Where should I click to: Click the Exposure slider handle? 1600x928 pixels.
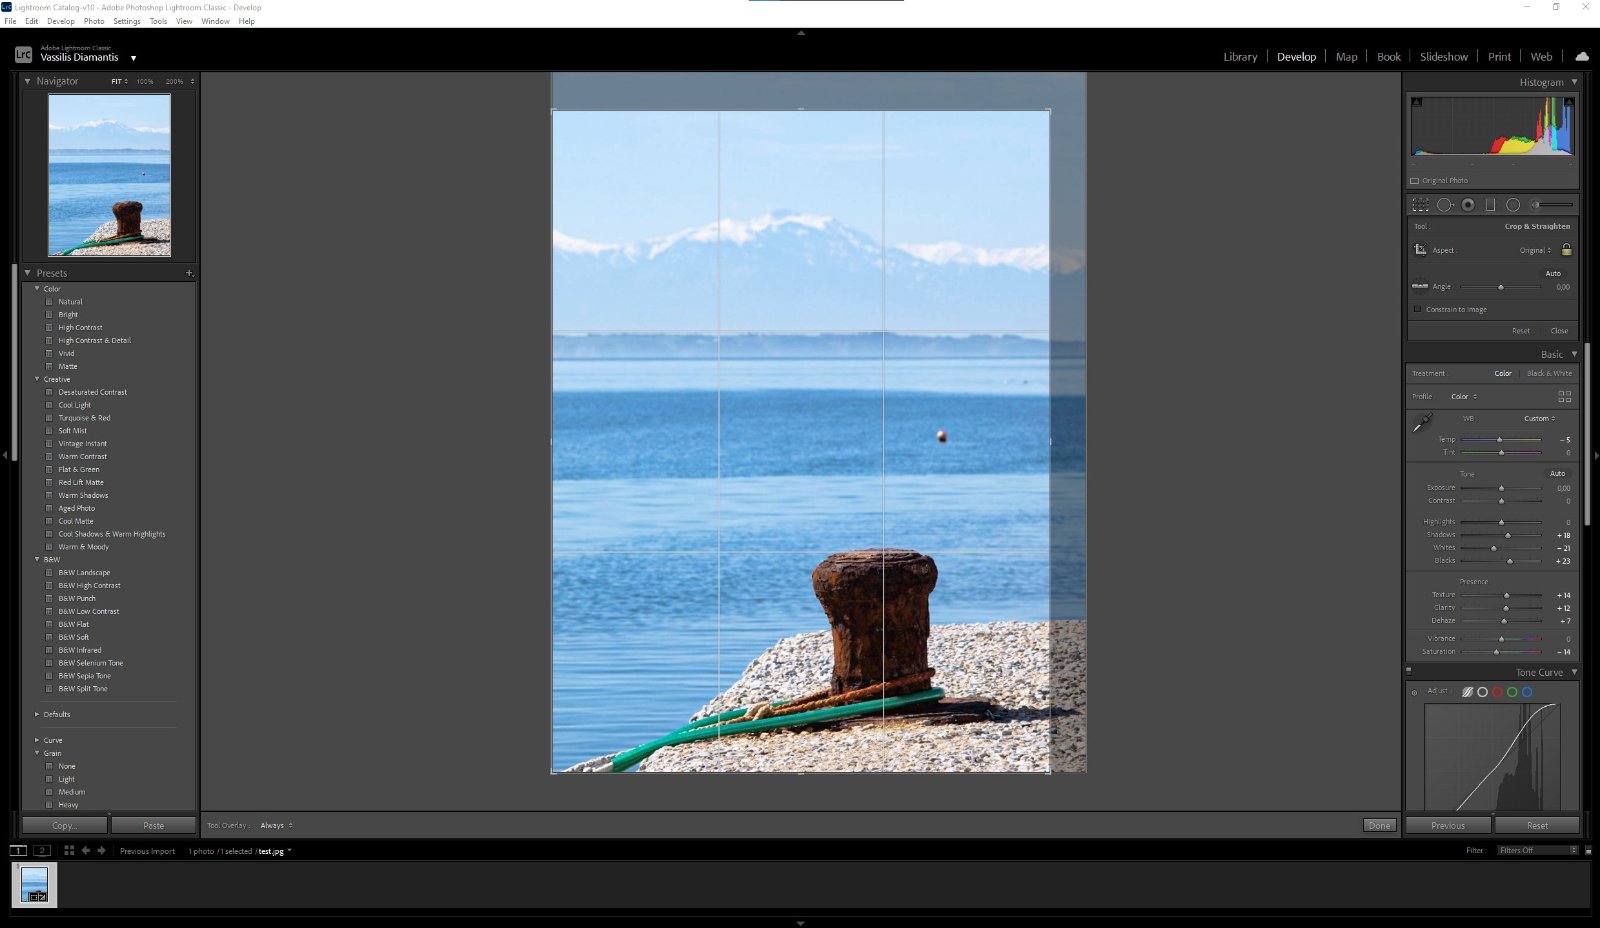1501,488
